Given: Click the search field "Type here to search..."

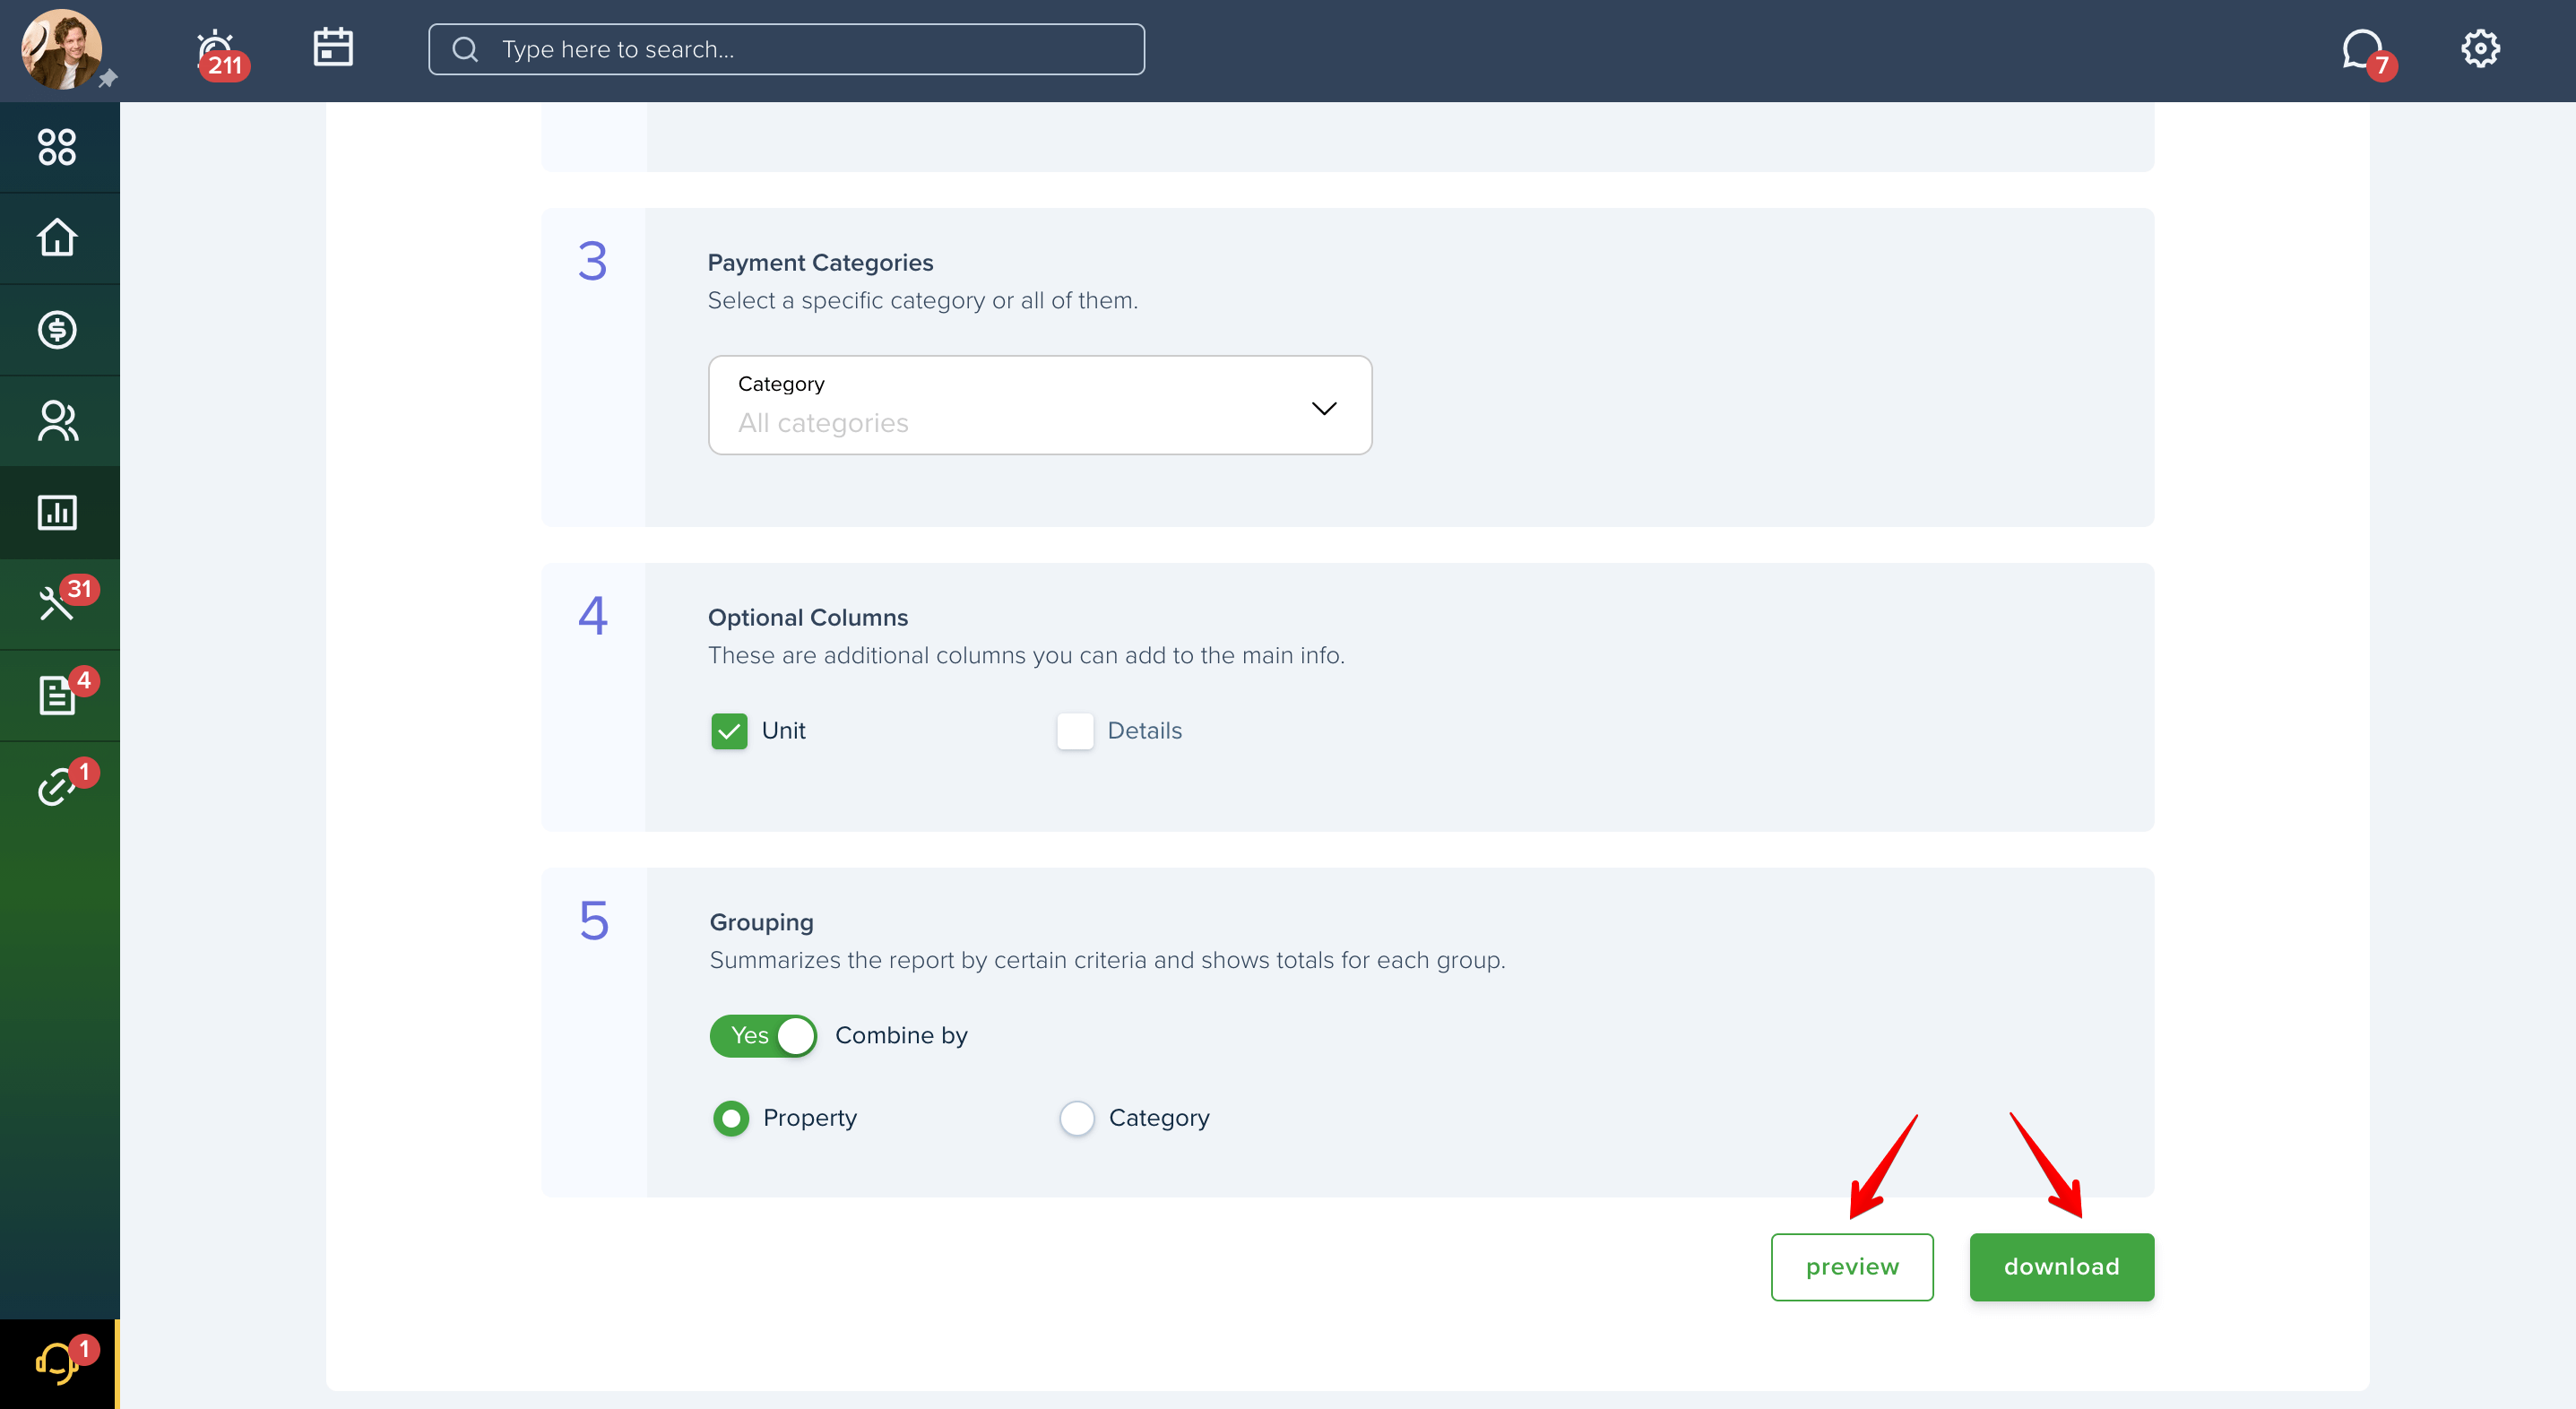Looking at the screenshot, I should click(x=786, y=49).
